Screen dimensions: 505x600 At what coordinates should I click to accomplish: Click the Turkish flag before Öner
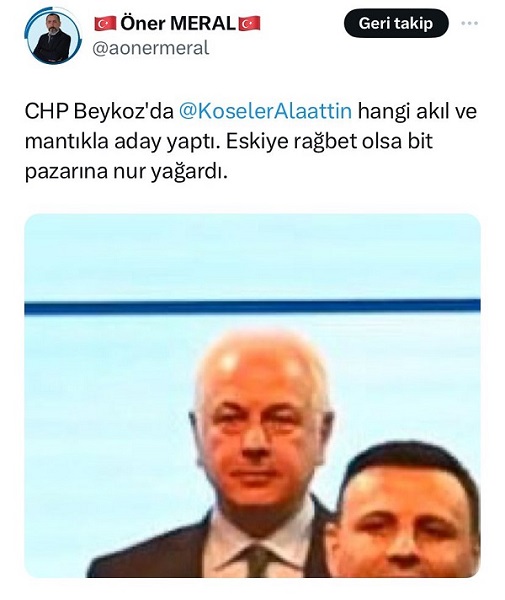(105, 24)
